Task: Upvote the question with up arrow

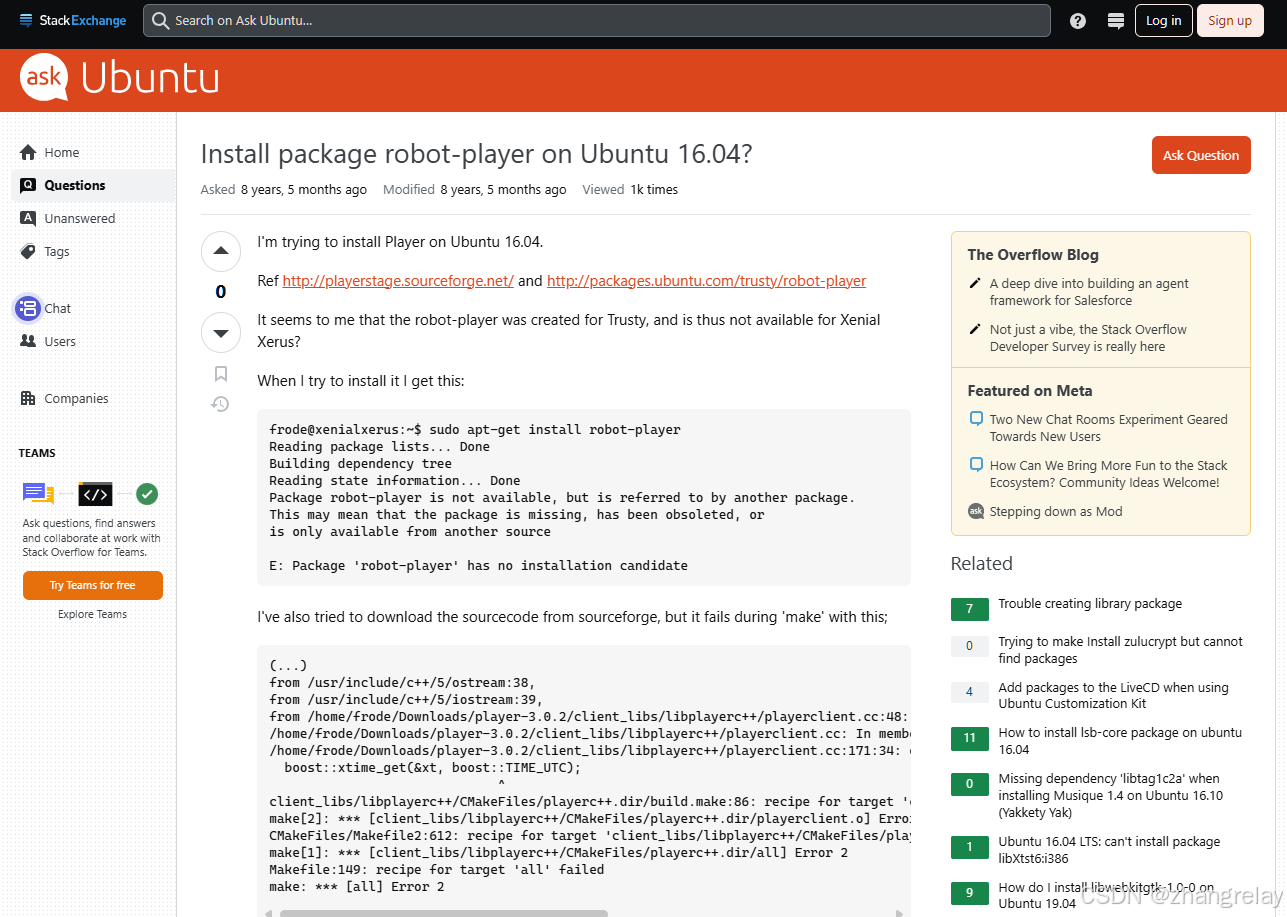Action: (x=221, y=251)
